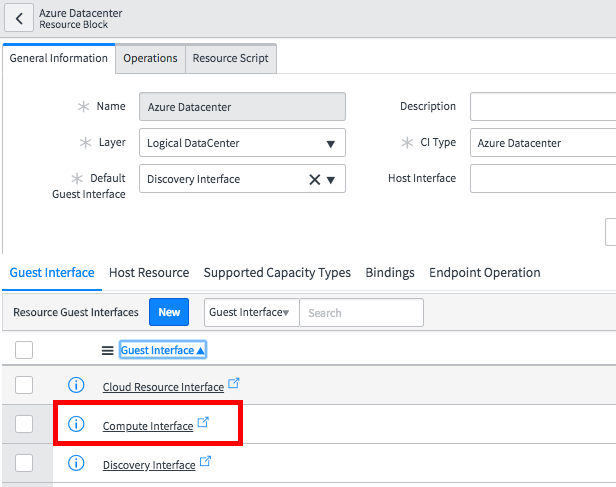Open info icon for Compute Interface
This screenshot has height=487, width=616.
tap(76, 424)
